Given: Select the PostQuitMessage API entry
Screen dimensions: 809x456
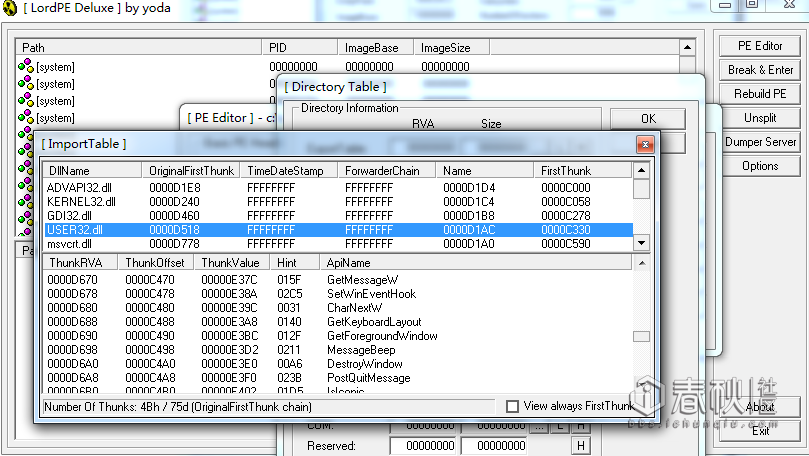Looking at the screenshot, I should (338, 378).
